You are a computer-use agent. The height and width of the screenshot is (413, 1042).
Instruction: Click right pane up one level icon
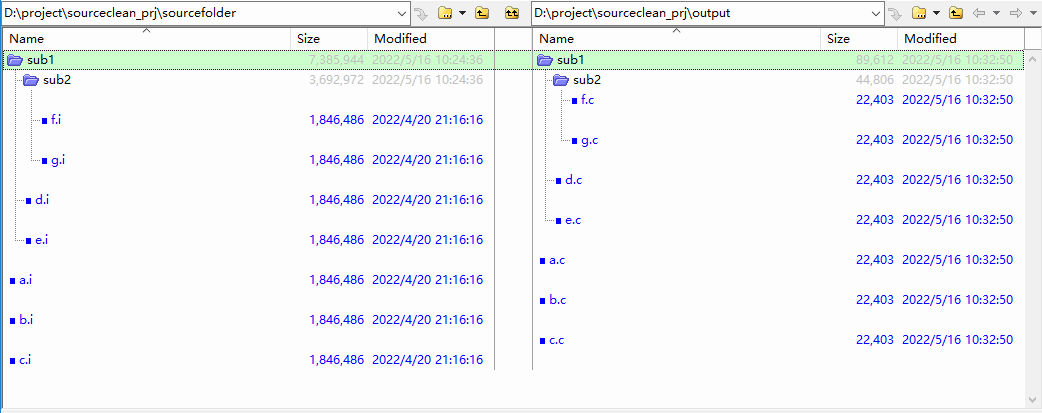pos(955,14)
